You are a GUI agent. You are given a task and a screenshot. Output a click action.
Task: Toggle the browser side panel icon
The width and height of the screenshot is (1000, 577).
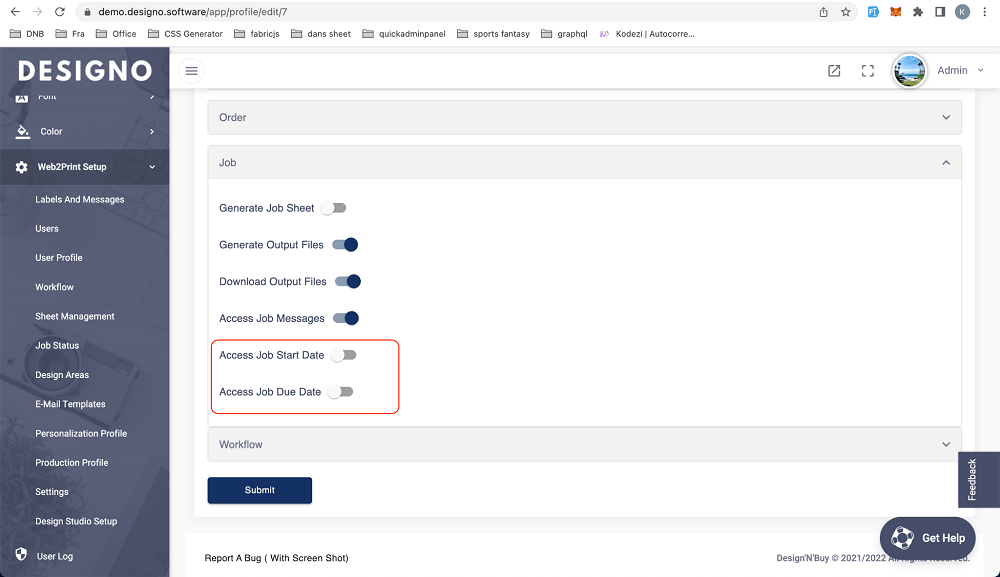coord(940,11)
